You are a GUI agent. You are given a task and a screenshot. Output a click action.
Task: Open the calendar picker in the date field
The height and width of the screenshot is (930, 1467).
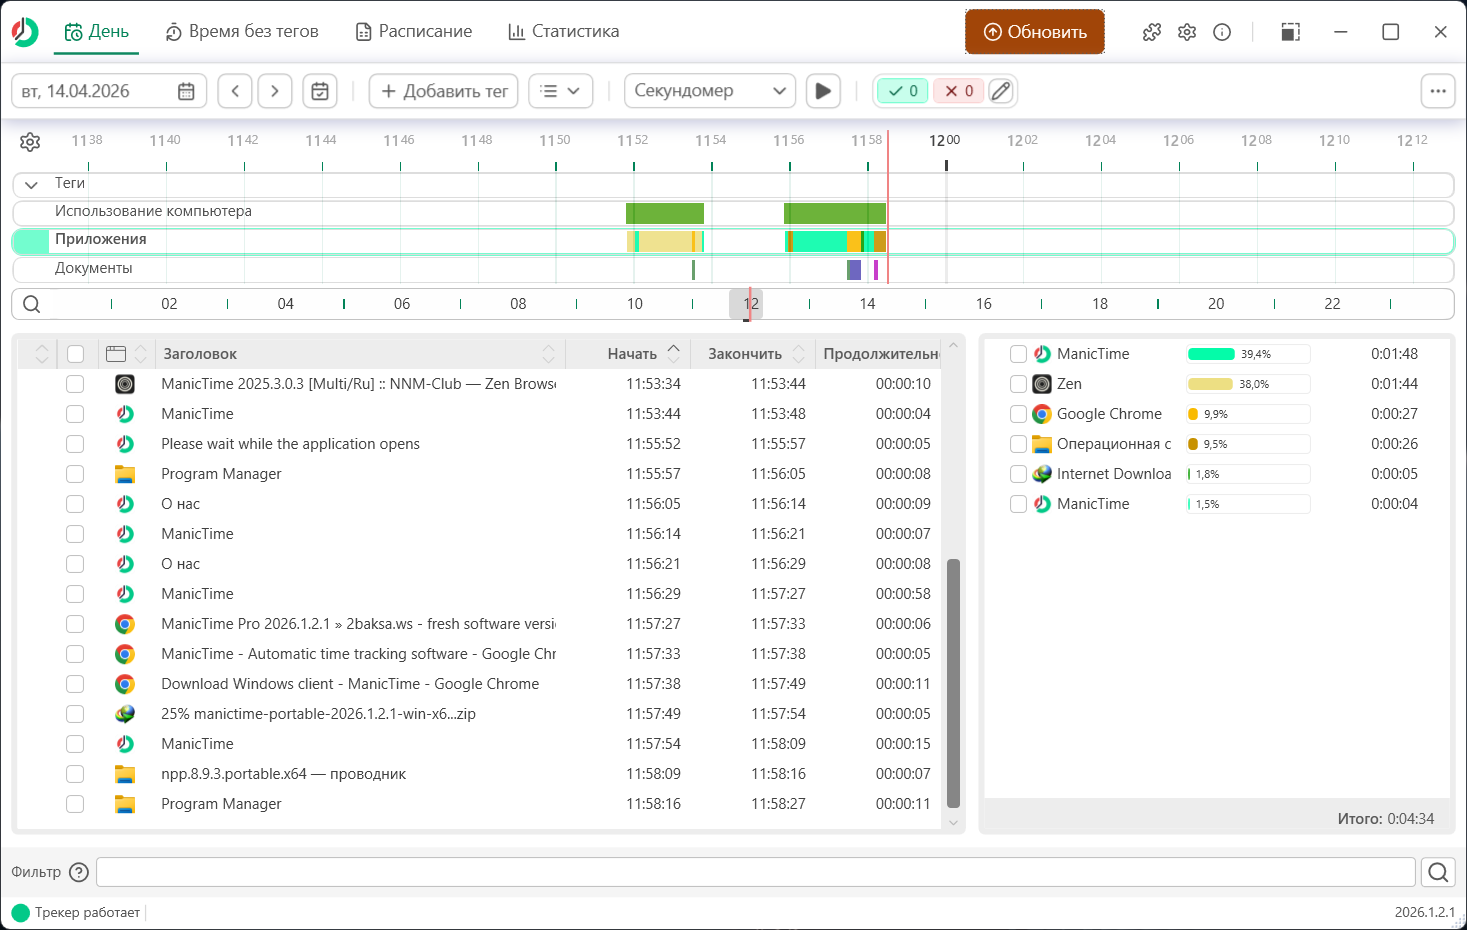pos(186,91)
